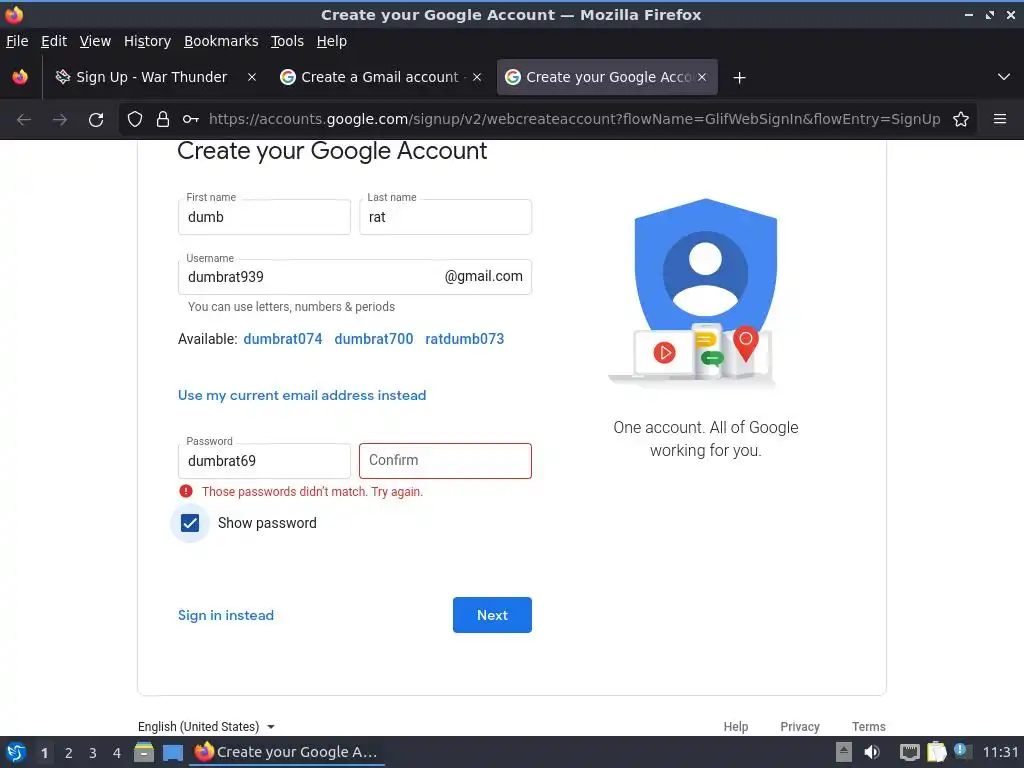
Task: Select the Firefox taskbar window entry
Action: click(x=287, y=752)
